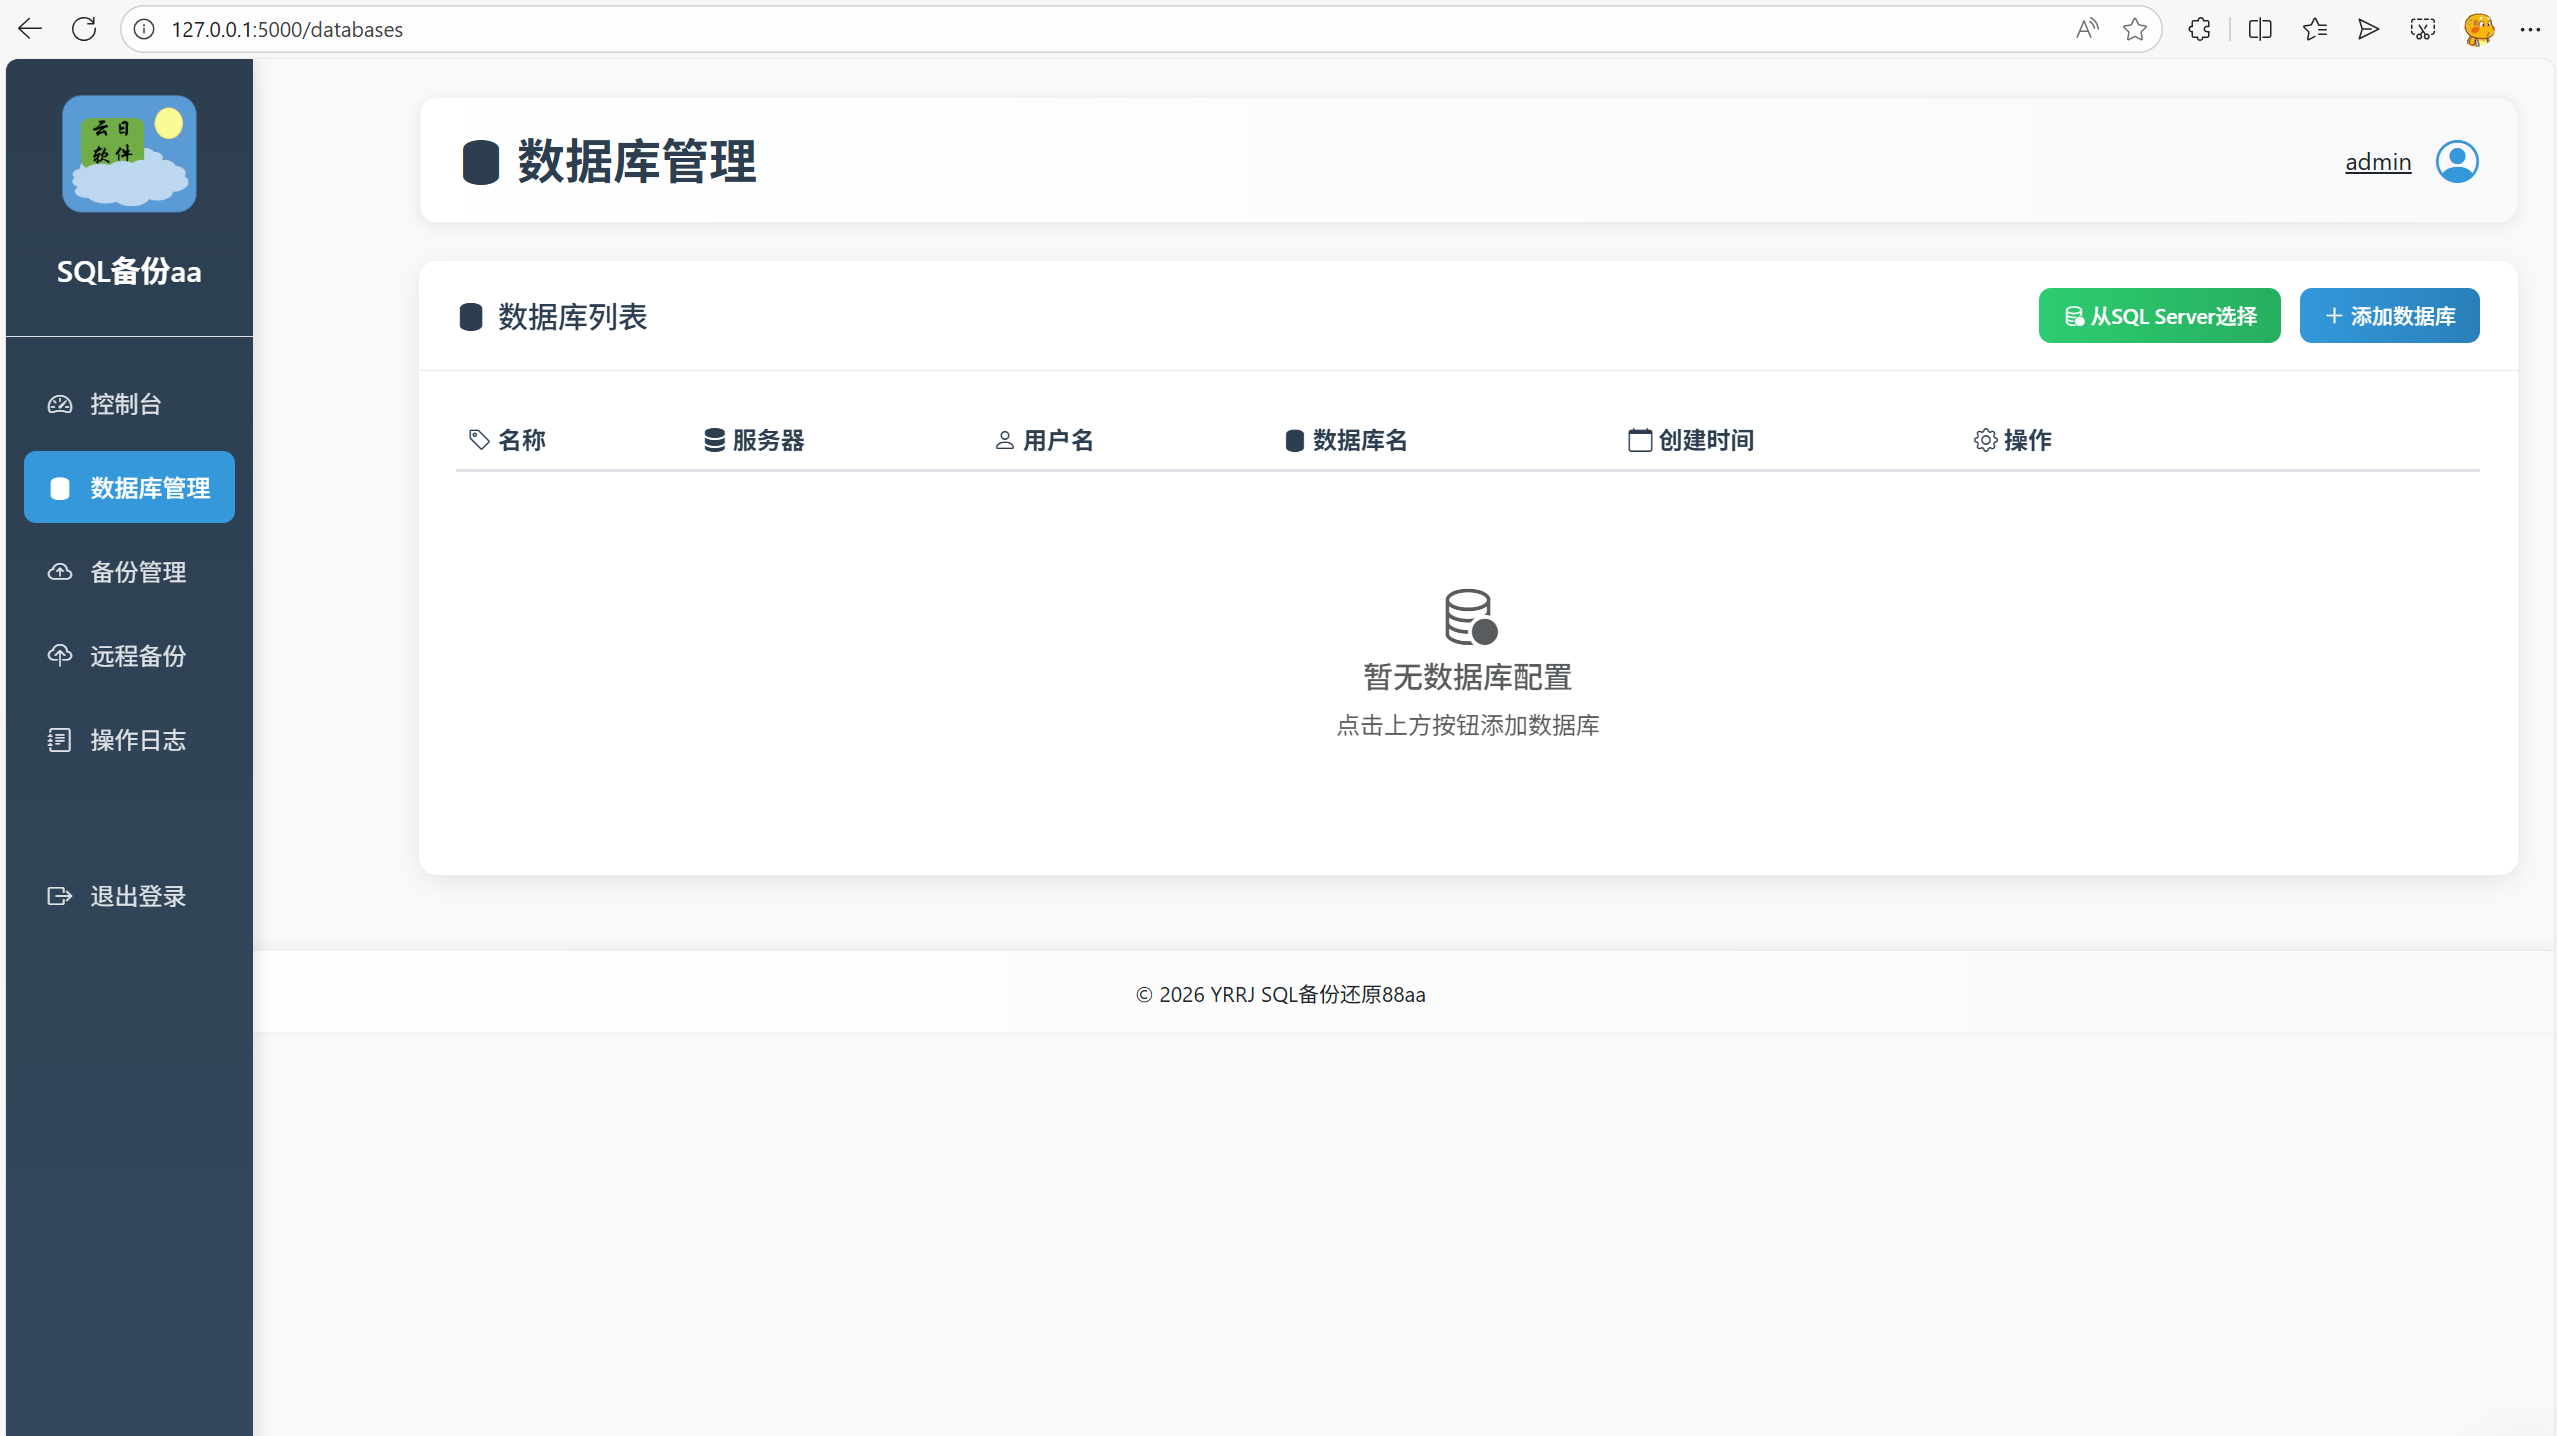Reload the page using the refresh icon
This screenshot has height=1436, width=2557.
point(84,29)
